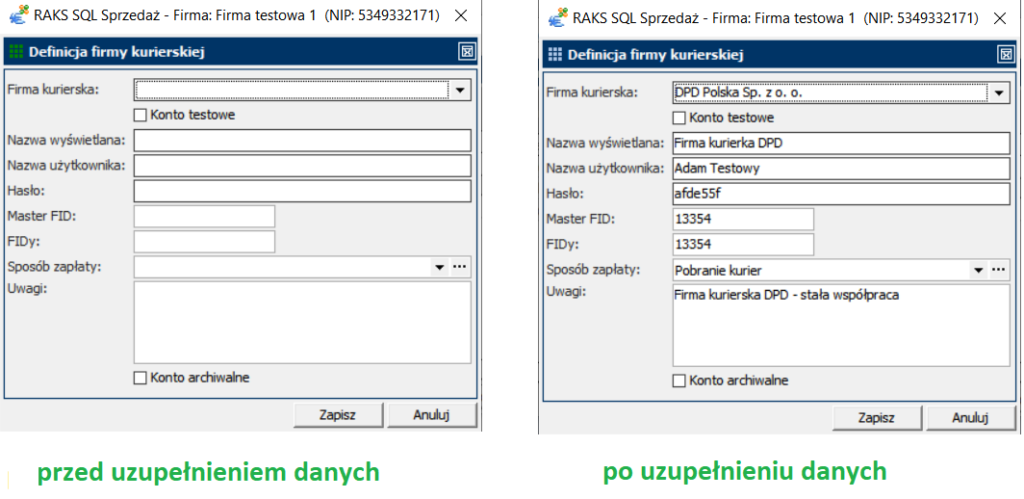1024x499 pixels.
Task: Click Uwagi label in right window
Action: click(x=565, y=291)
